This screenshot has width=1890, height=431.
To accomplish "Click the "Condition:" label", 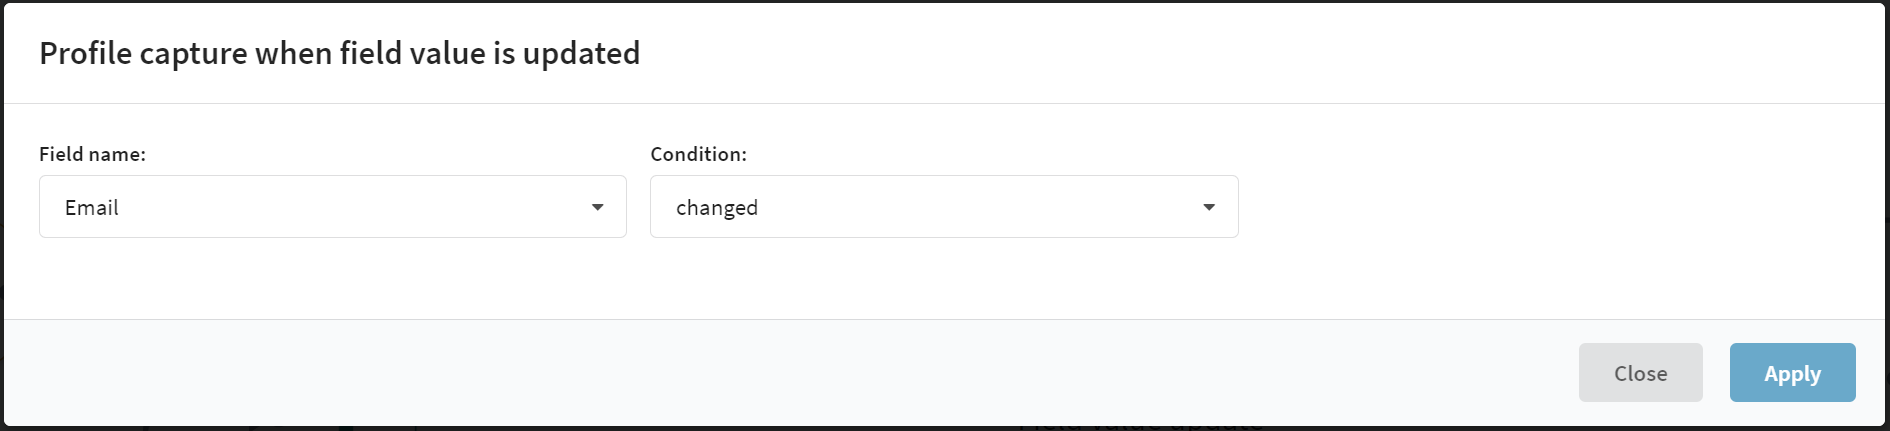I will 698,154.
